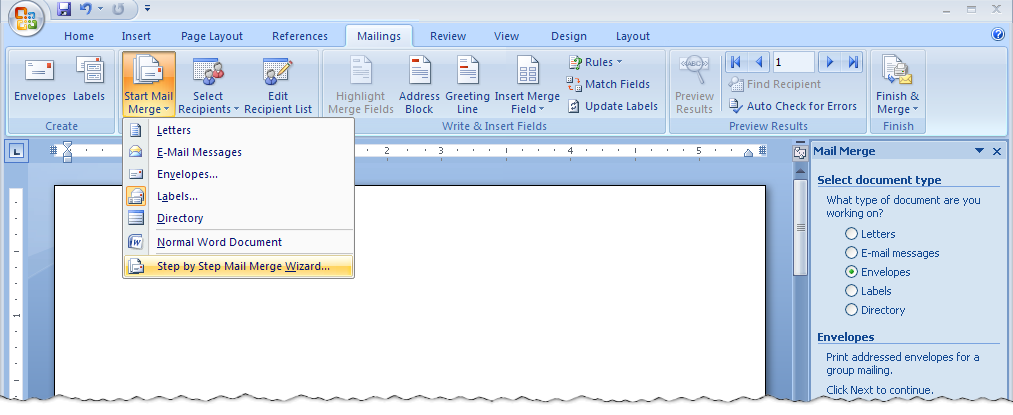This screenshot has width=1013, height=415.
Task: Click Highlight Merge Fields button
Action: pyautogui.click(x=361, y=84)
